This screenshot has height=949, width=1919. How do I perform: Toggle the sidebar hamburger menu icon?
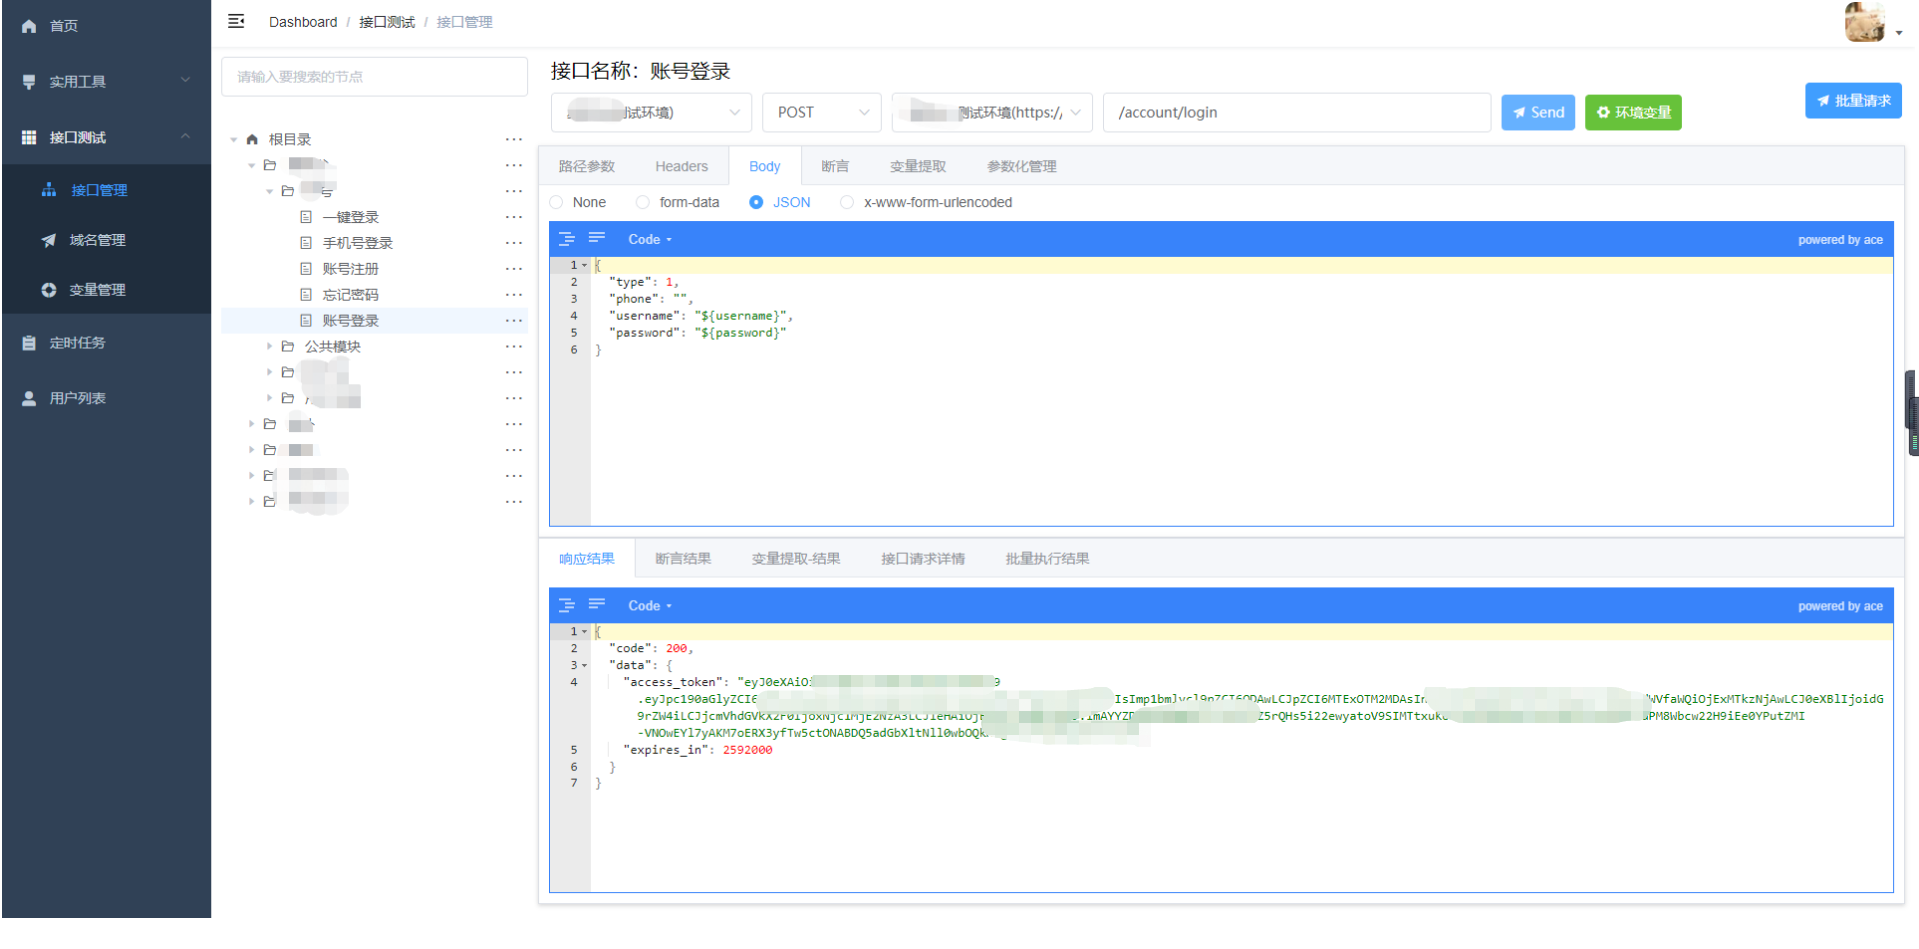tap(236, 21)
